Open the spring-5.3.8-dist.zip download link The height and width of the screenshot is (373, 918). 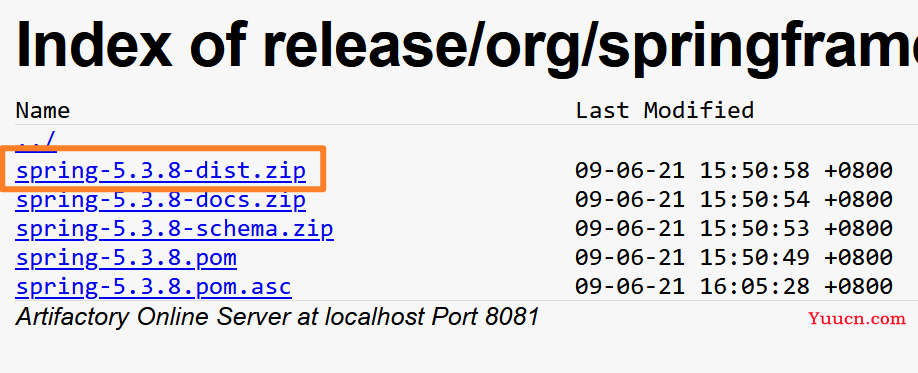(x=160, y=170)
